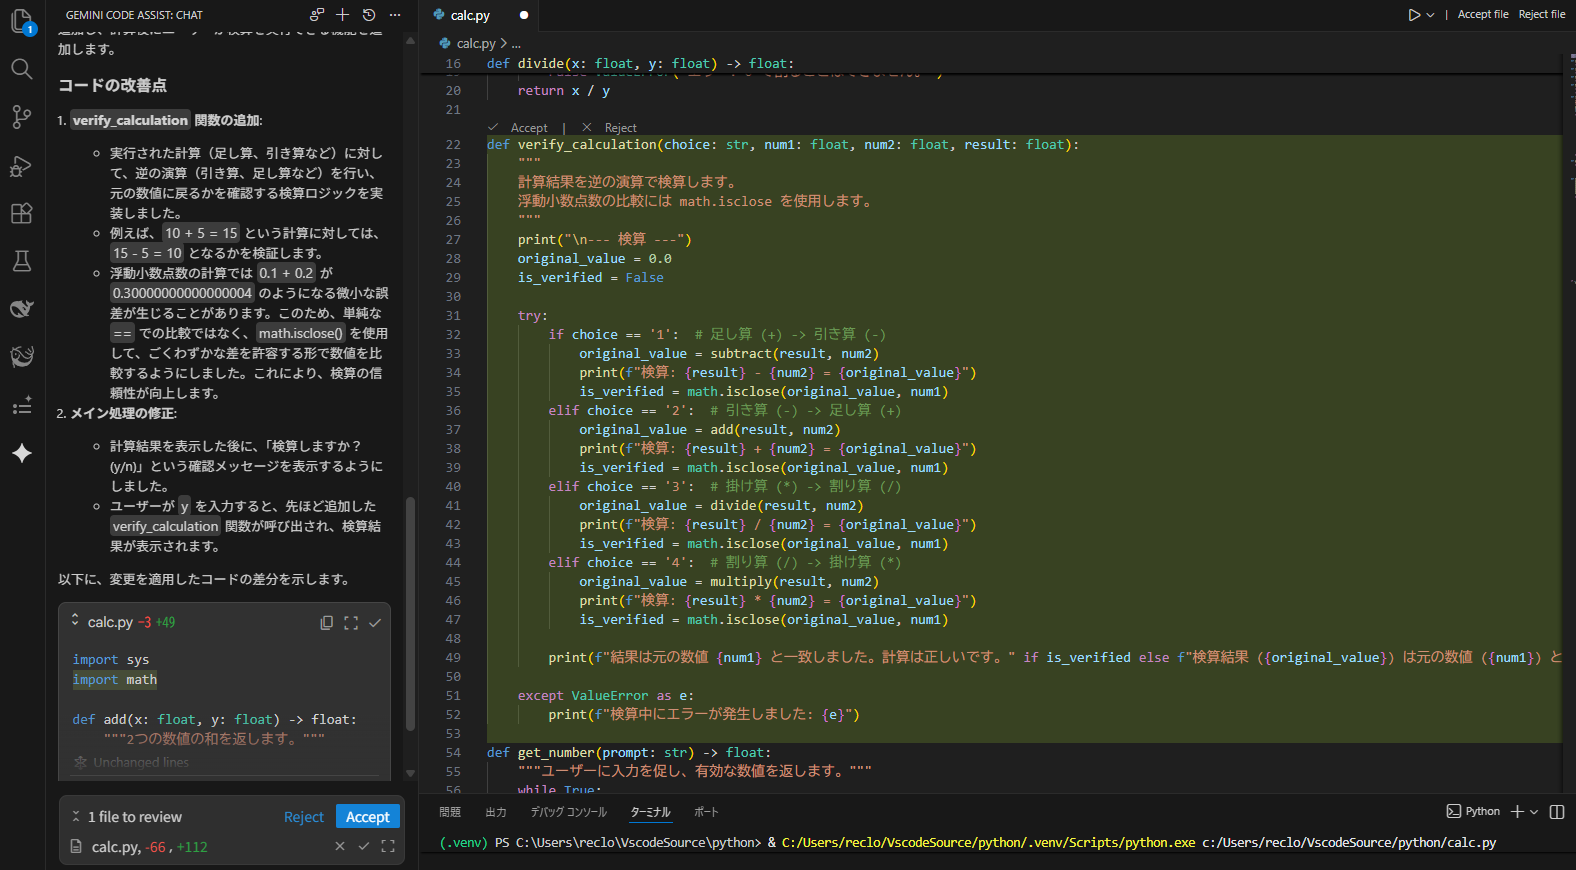Viewport: 1576px width, 870px height.
Task: Open the Extensions view
Action: (x=21, y=213)
